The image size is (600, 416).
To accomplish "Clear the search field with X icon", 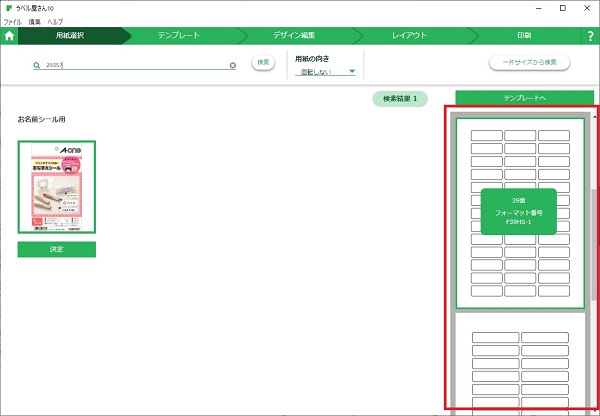I will (x=233, y=65).
